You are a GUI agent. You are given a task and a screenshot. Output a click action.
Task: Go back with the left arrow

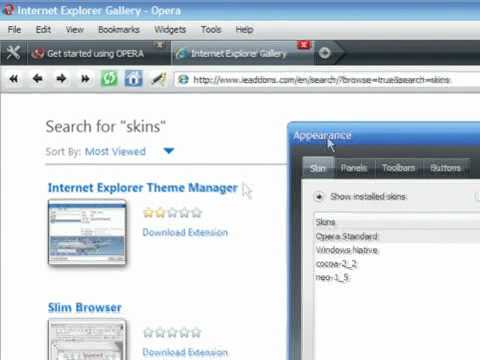pyautogui.click(x=38, y=79)
